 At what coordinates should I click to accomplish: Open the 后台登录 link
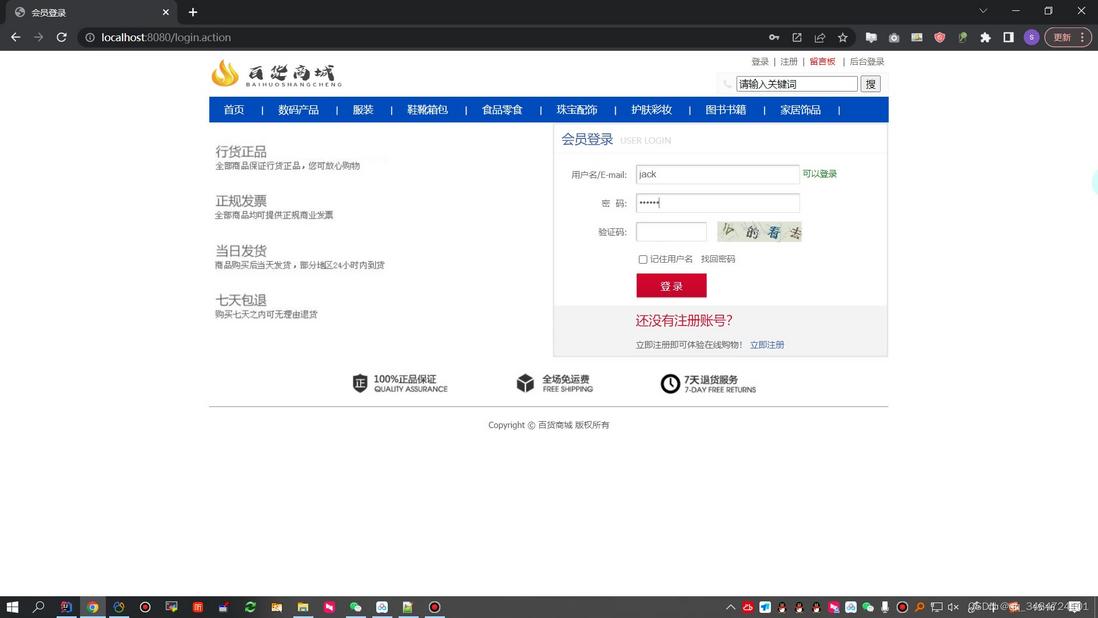tap(867, 62)
